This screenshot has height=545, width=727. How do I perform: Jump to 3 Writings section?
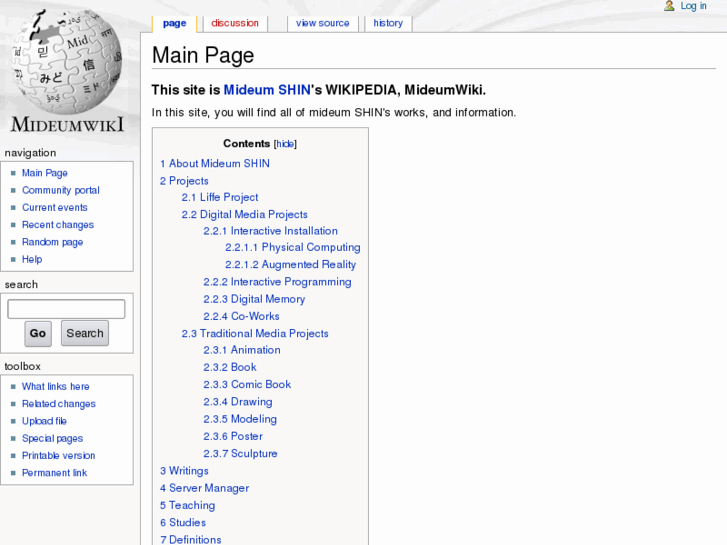184,471
